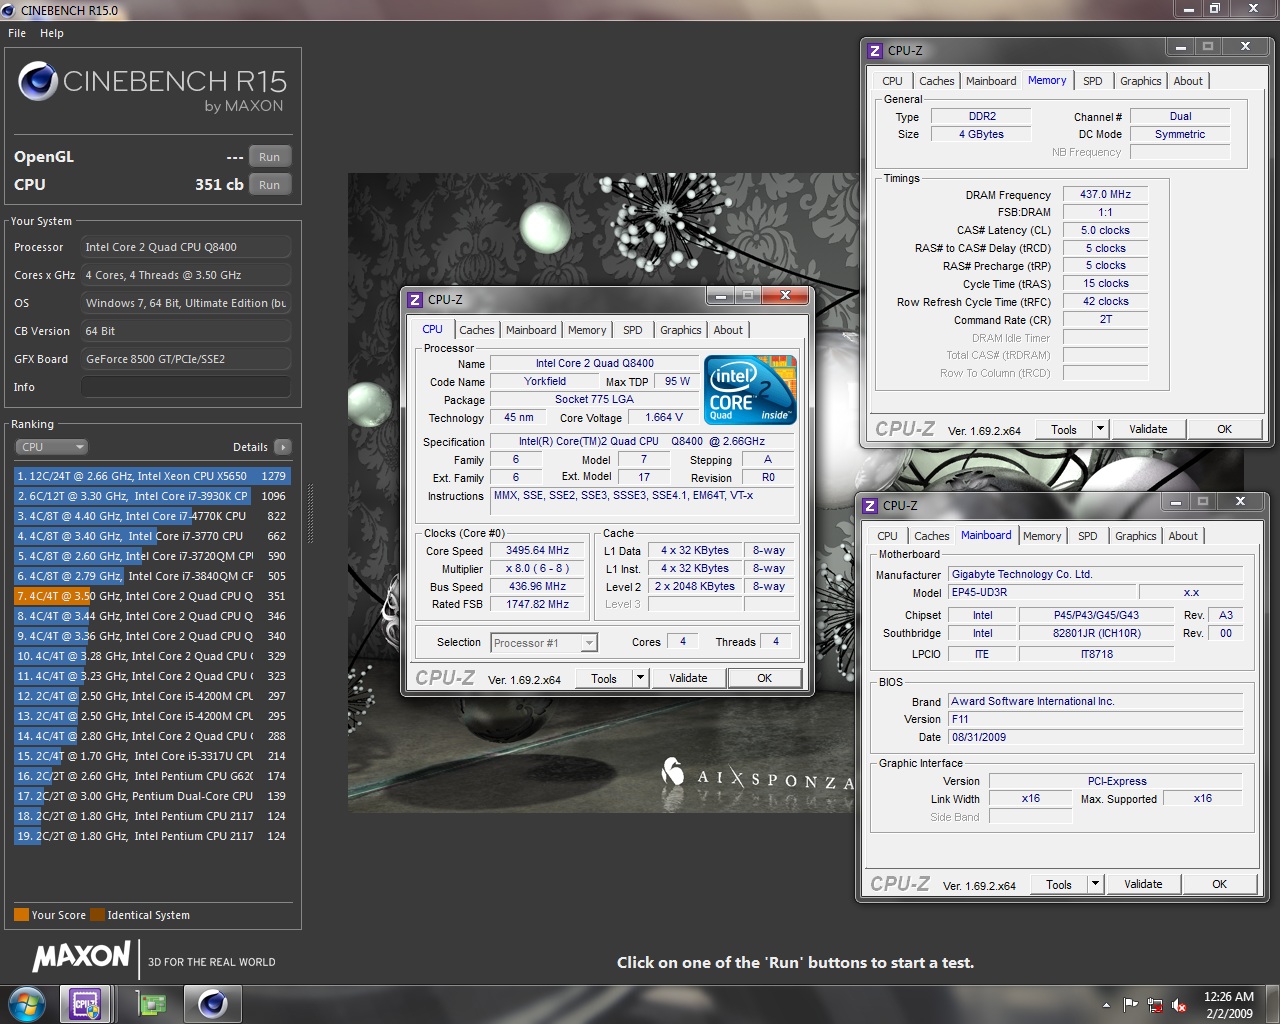Click DRAM Frequency value 437.0 MHz
The width and height of the screenshot is (1280, 1024).
[x=1105, y=194]
